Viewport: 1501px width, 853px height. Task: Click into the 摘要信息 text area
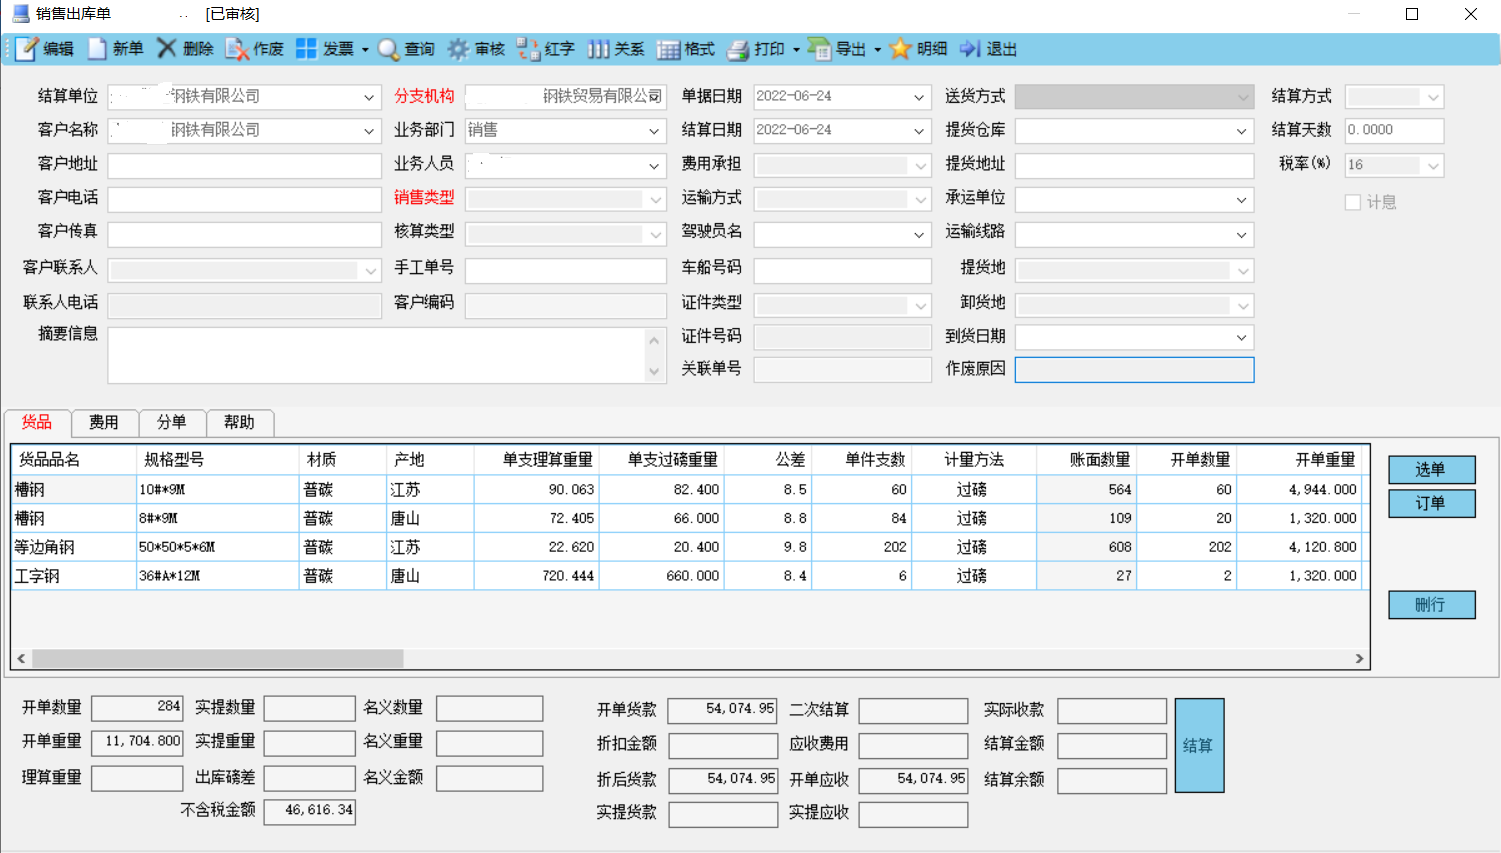[377, 355]
